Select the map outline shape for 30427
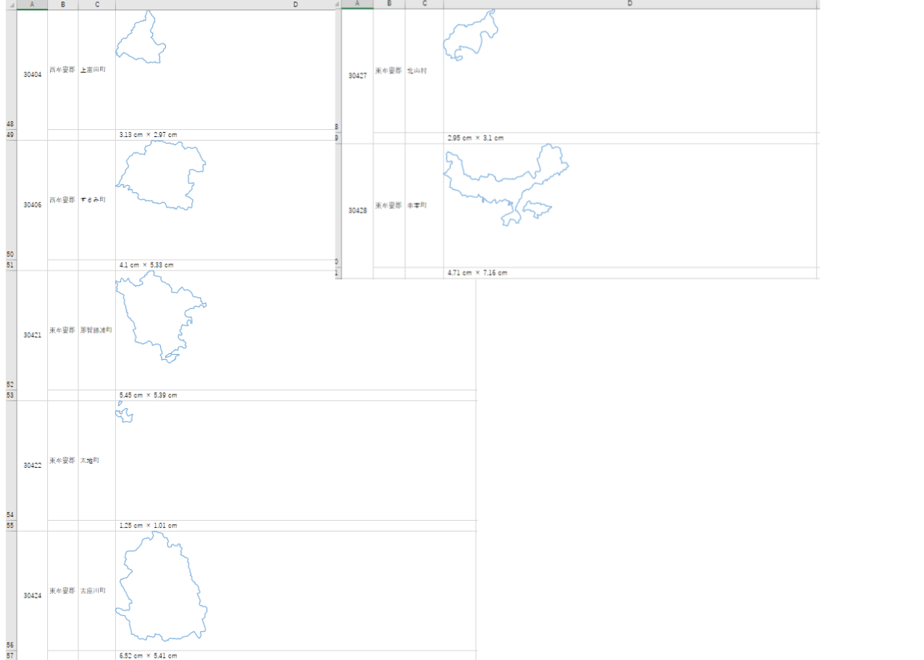This screenshot has height=660, width=924. point(471,35)
